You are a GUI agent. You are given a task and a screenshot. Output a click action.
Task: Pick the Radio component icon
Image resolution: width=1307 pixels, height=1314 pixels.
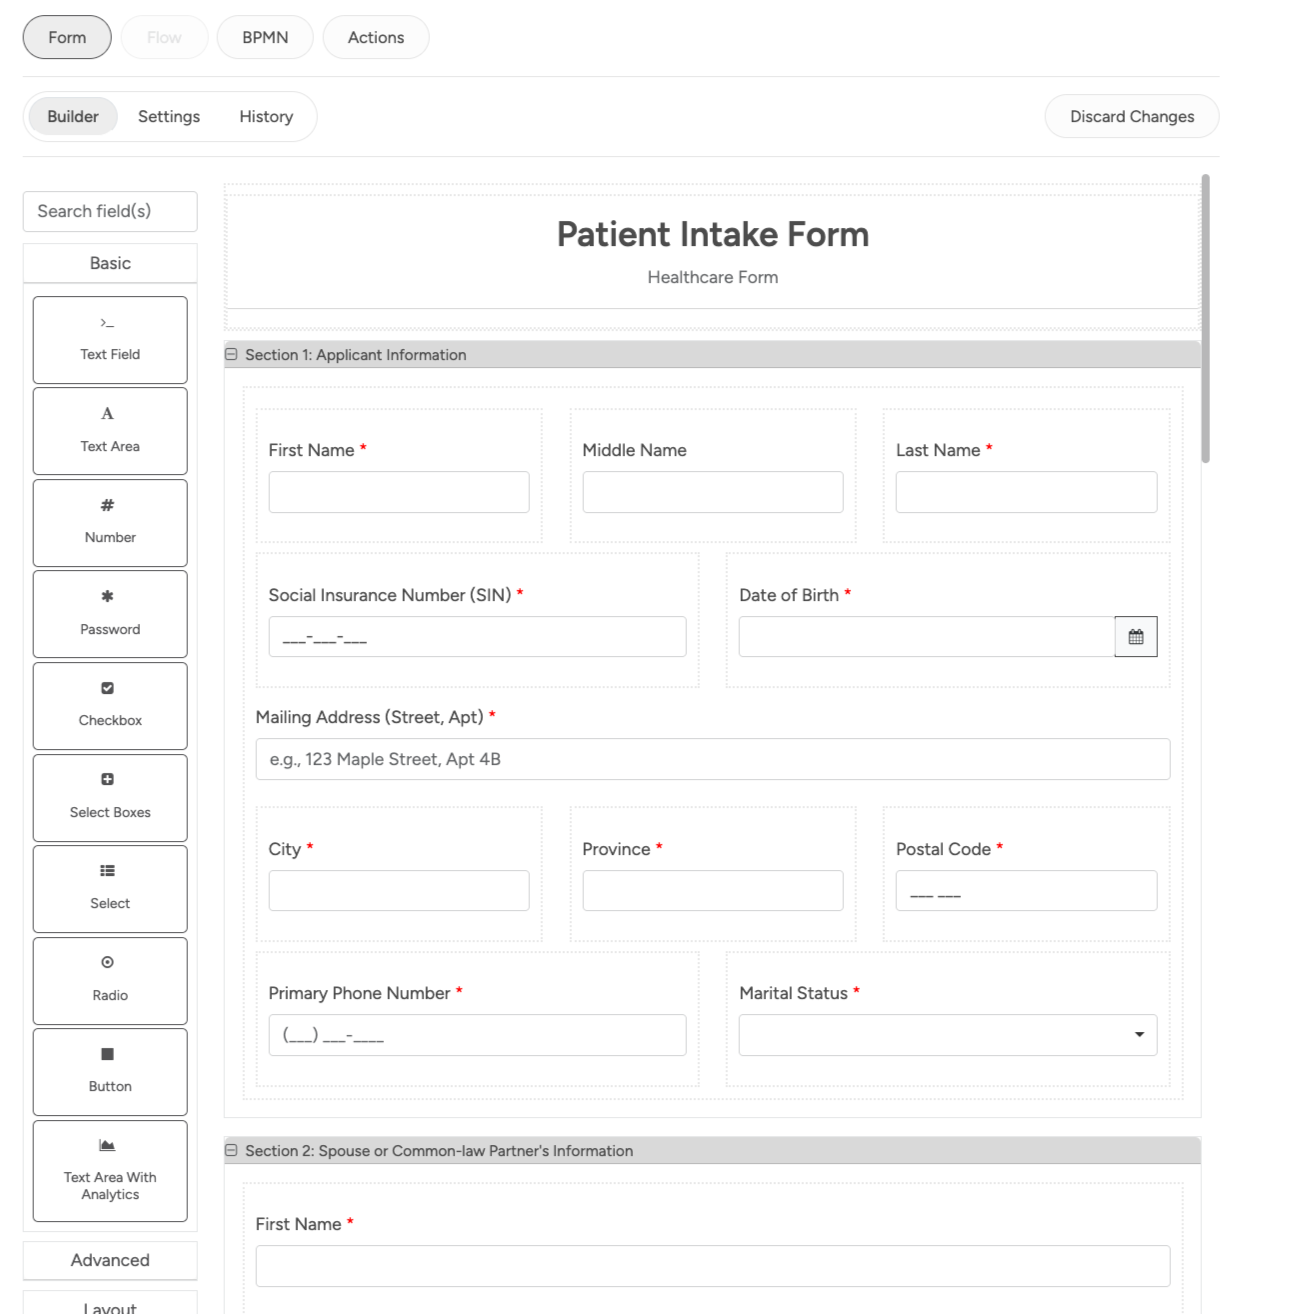[107, 963]
